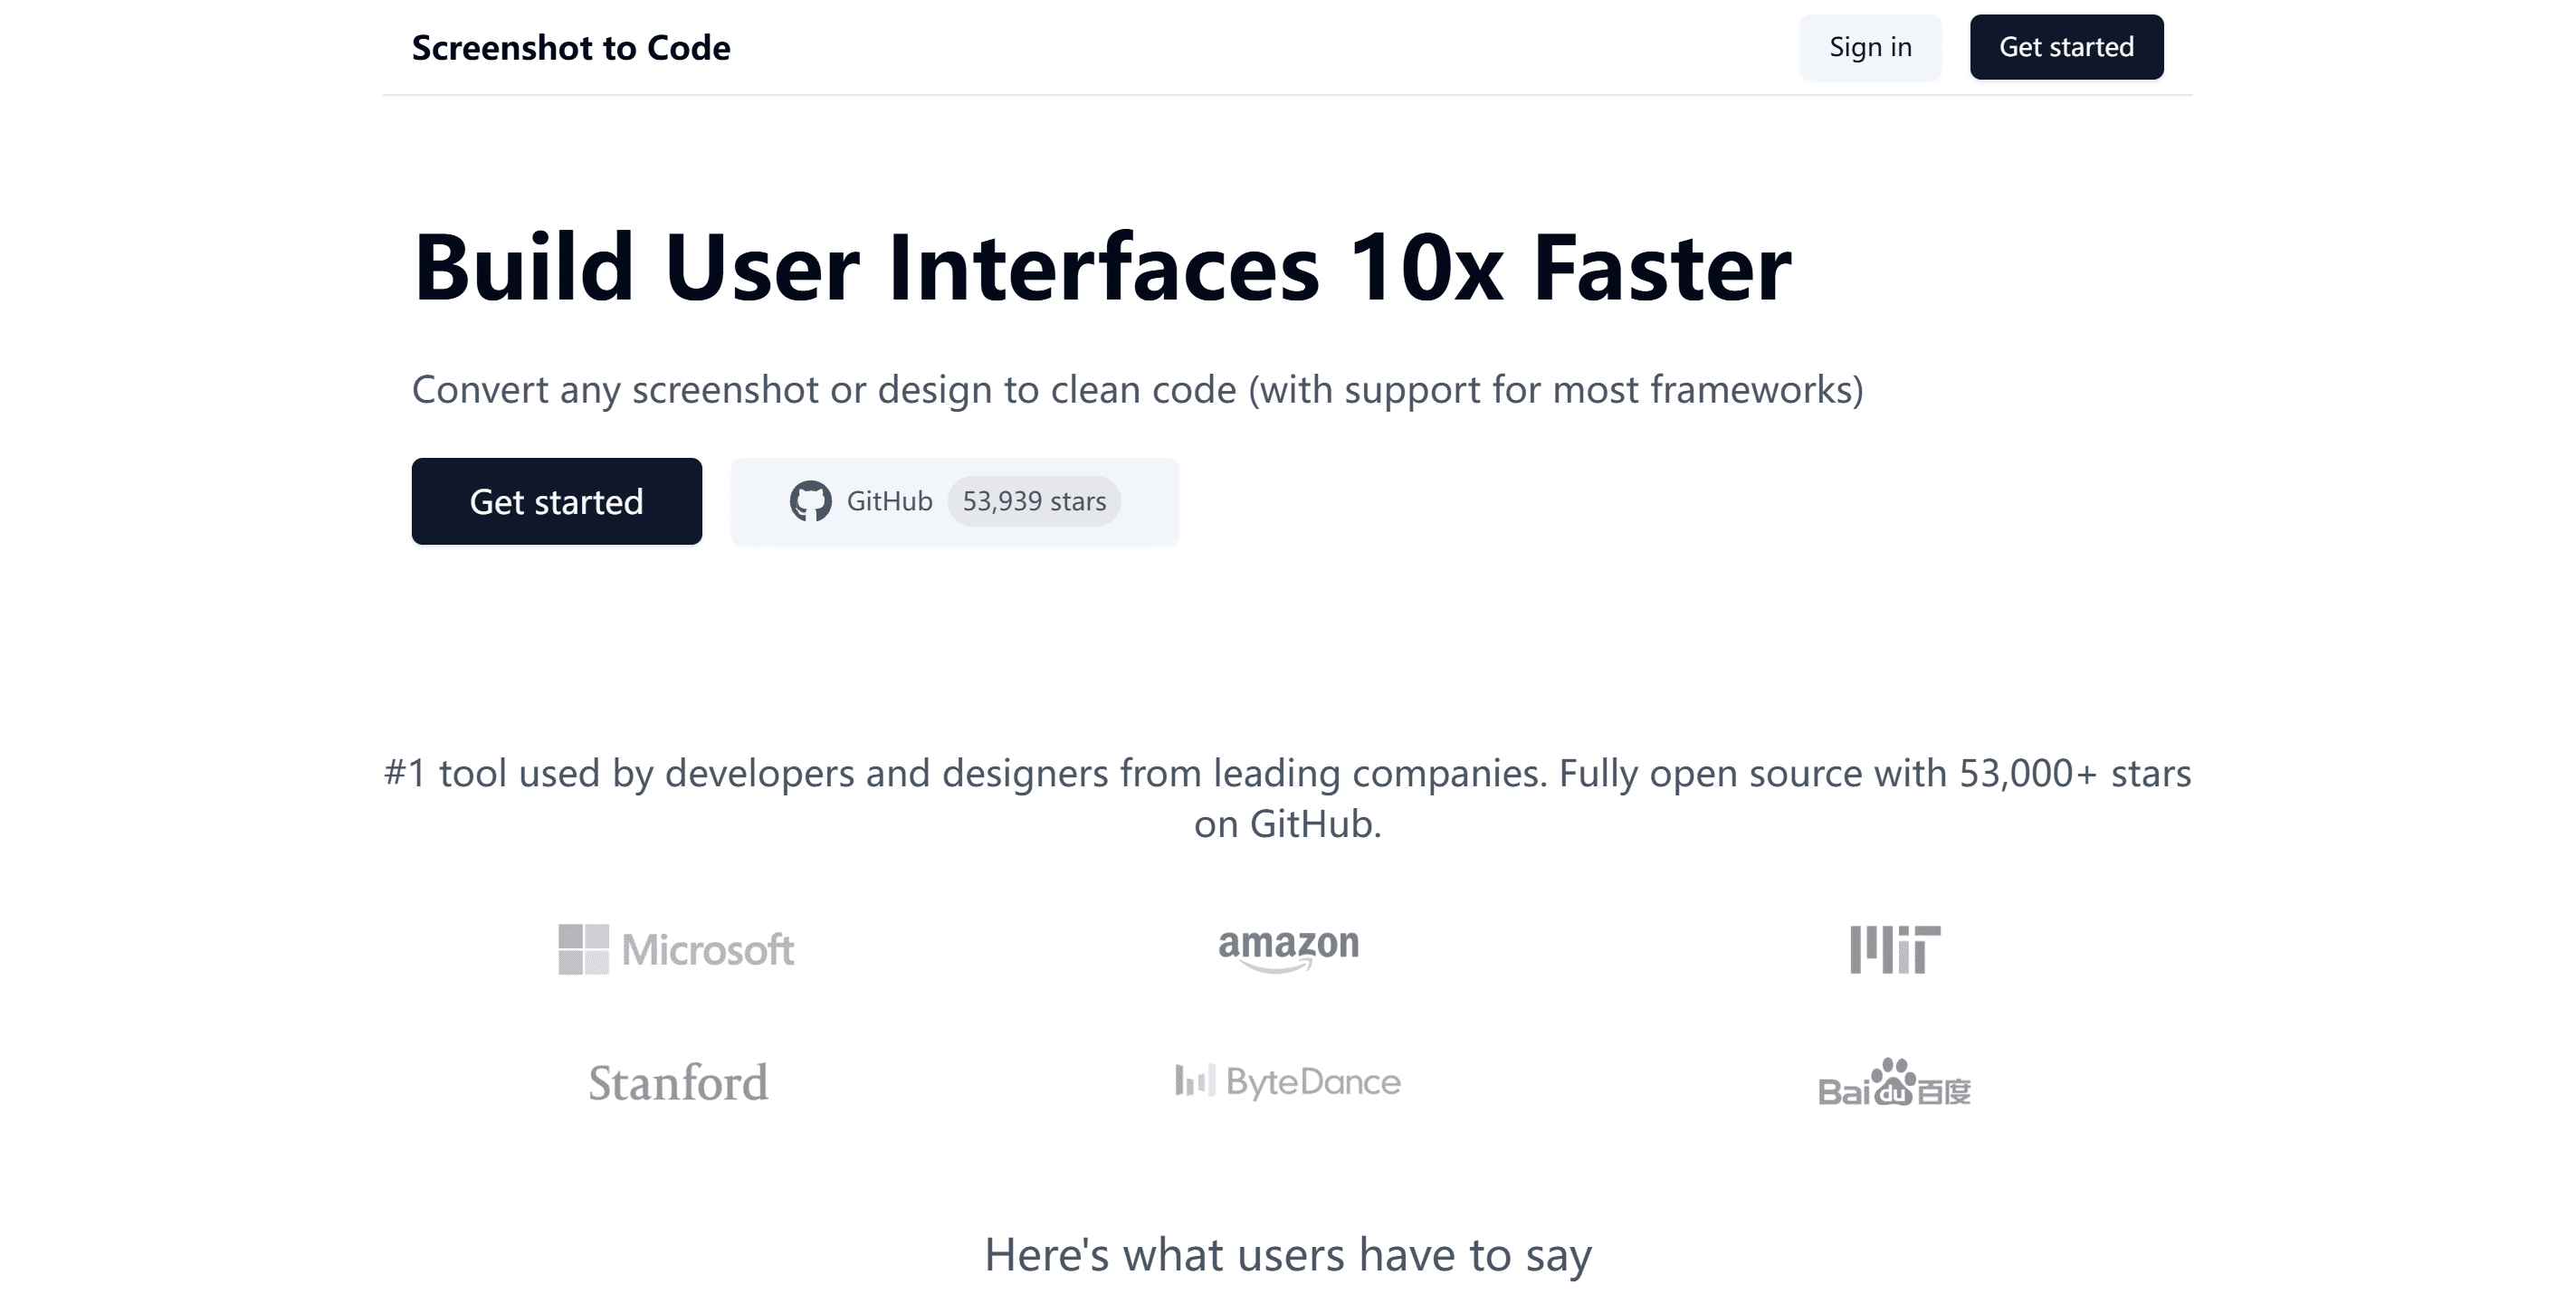Click the Microsoft four-square window icon
2576x1294 pixels.
[x=583, y=949]
